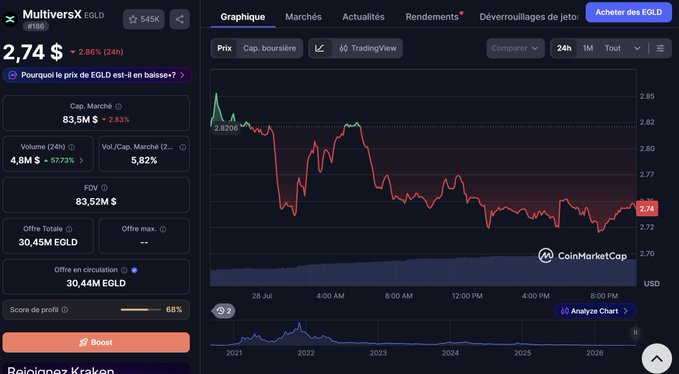
Task: Click the Score de profil progress bar
Action: pos(141,310)
